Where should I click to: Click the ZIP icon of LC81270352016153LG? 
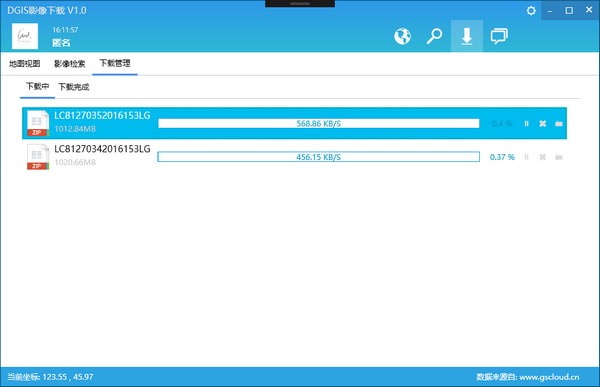(x=38, y=123)
